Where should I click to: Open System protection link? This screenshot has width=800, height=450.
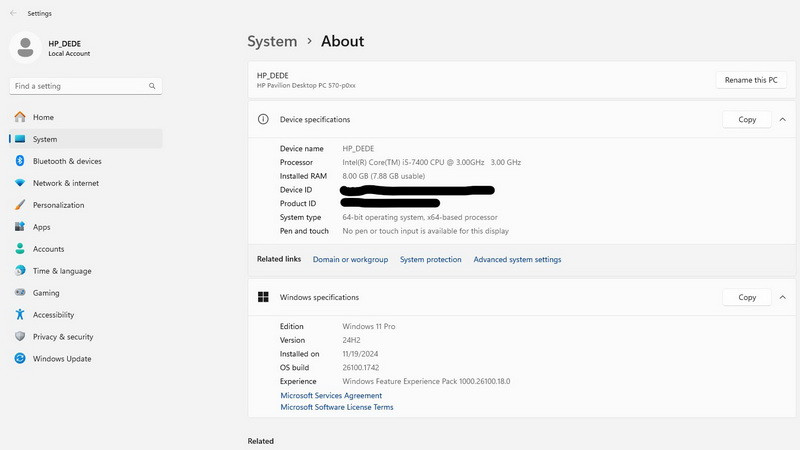430,259
